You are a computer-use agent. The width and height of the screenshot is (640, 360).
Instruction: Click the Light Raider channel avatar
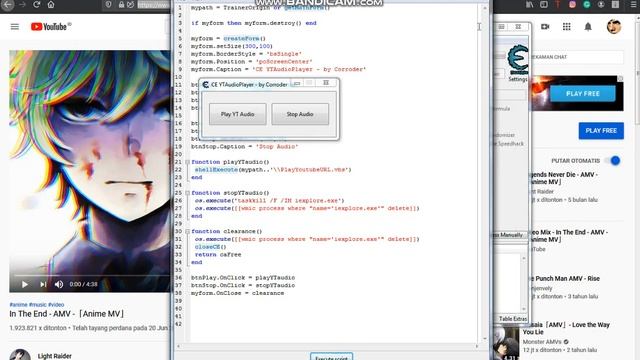click(x=20, y=355)
